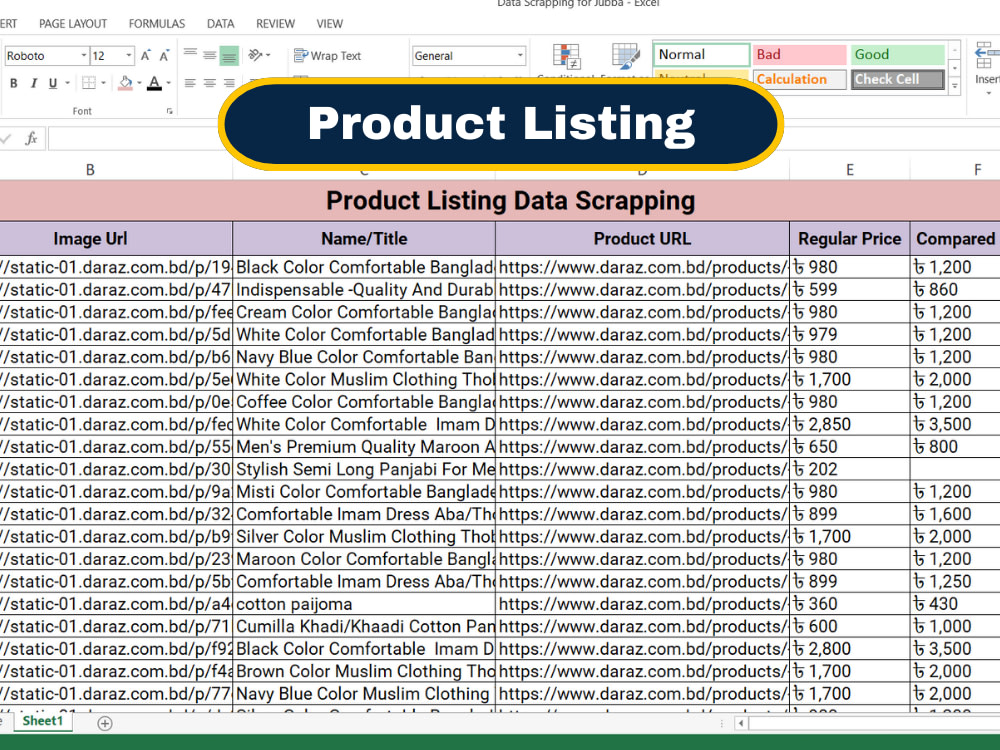Click the Wrap Text button
The width and height of the screenshot is (1000, 750).
pos(327,55)
